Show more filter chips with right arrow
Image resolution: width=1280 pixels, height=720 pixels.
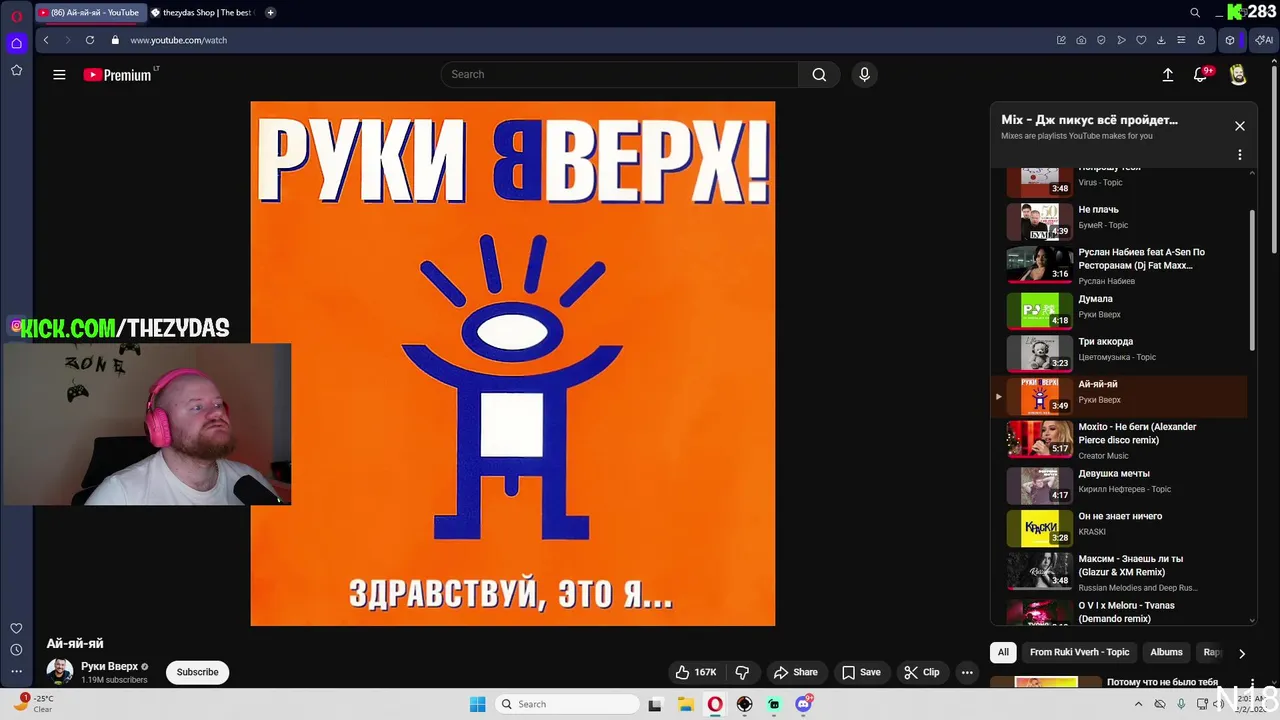tap(1241, 653)
